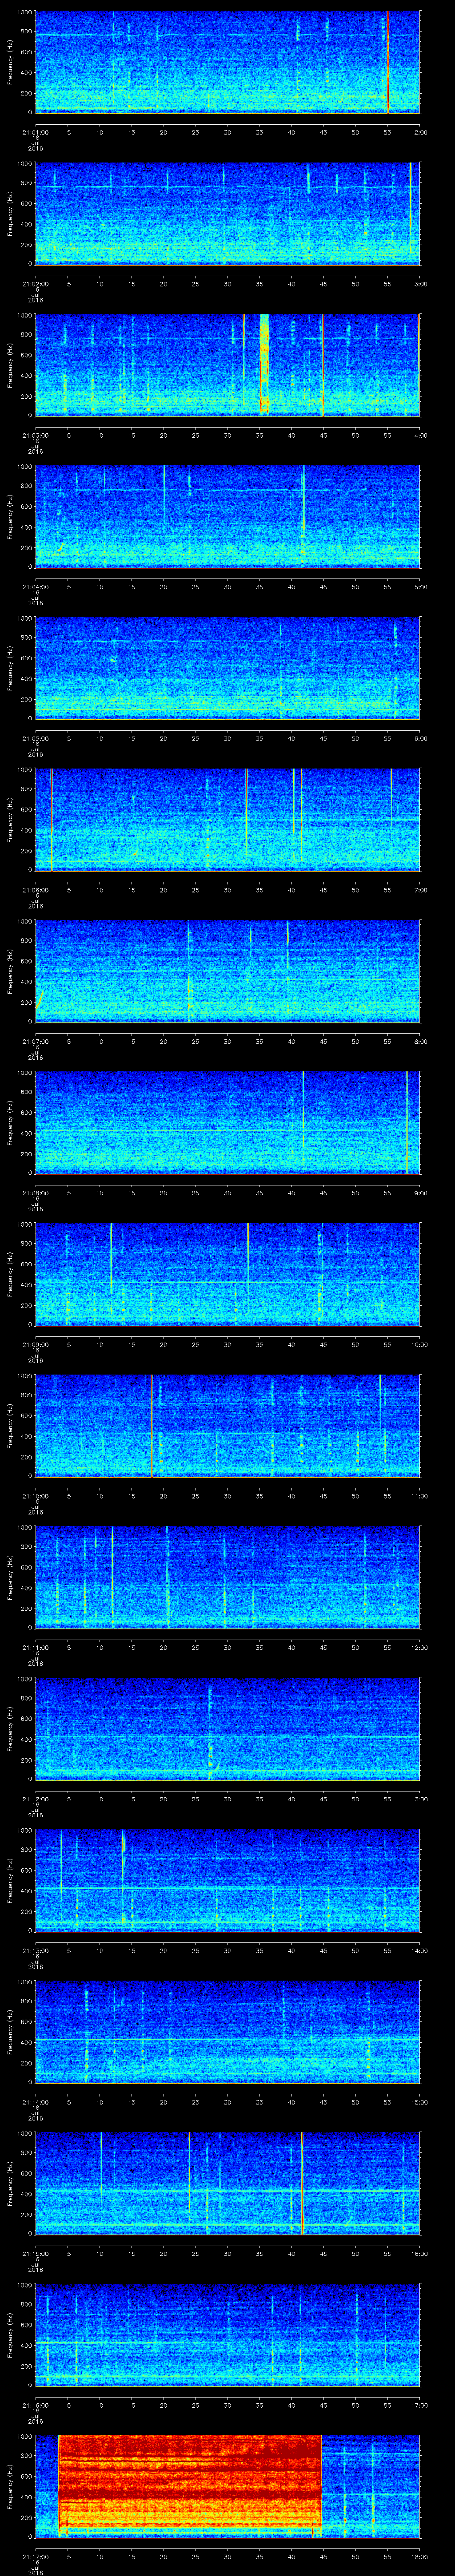
Task: Click the 4:00 end time label
Action: tap(420, 435)
